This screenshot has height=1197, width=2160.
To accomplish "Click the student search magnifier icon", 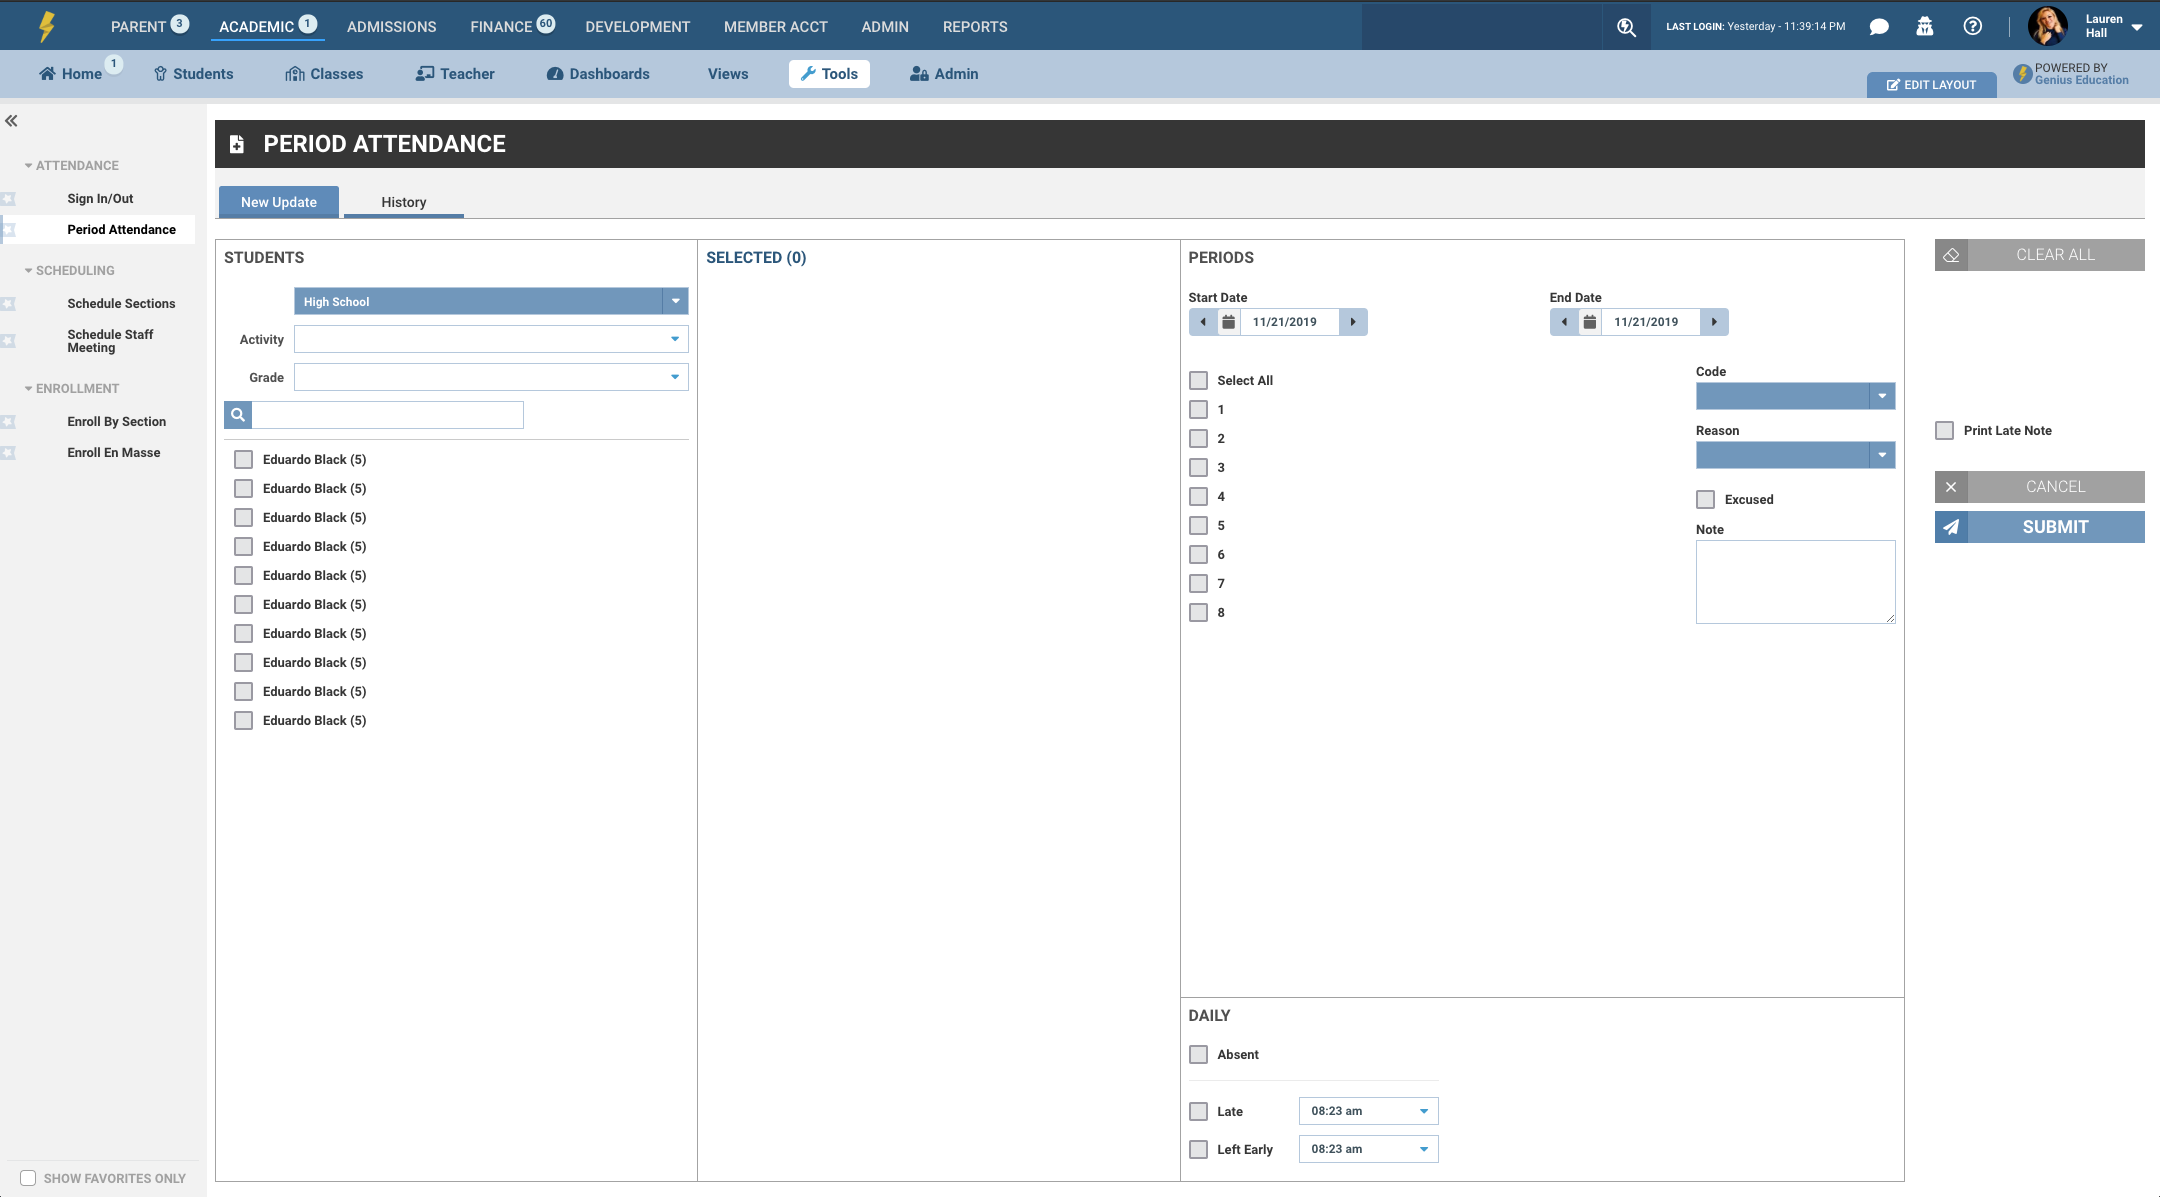I will pyautogui.click(x=238, y=415).
